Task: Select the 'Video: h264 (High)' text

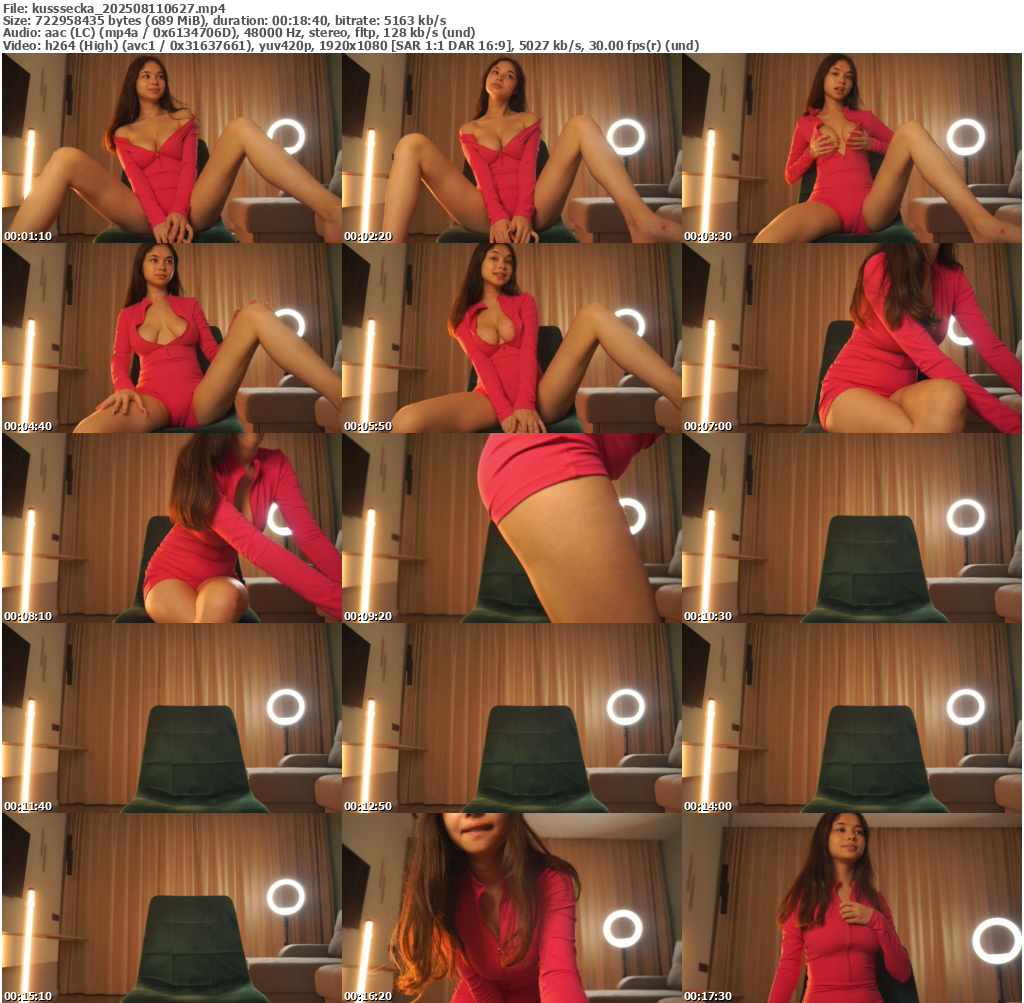Action: (x=60, y=46)
